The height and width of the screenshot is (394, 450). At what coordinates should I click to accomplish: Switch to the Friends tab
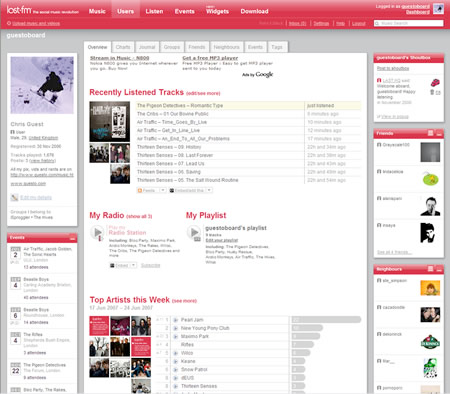[x=197, y=47]
